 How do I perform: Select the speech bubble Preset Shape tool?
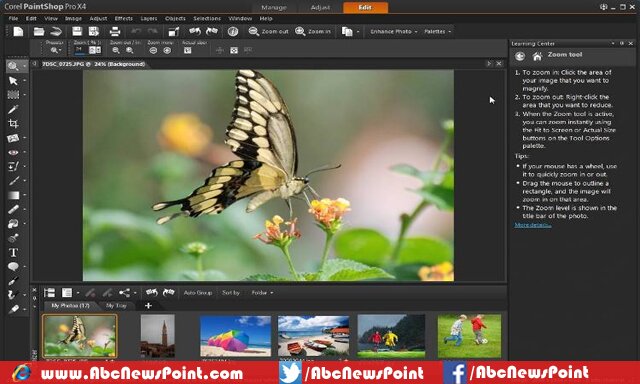click(x=13, y=266)
